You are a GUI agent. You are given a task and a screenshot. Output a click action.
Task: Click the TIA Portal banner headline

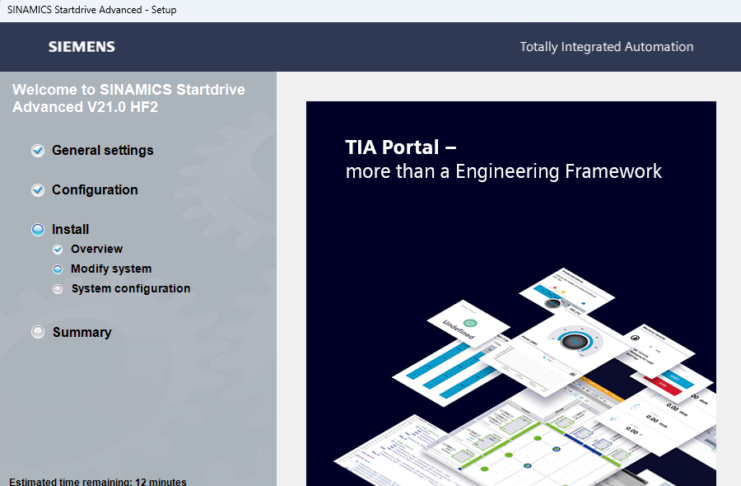pyautogui.click(x=503, y=159)
